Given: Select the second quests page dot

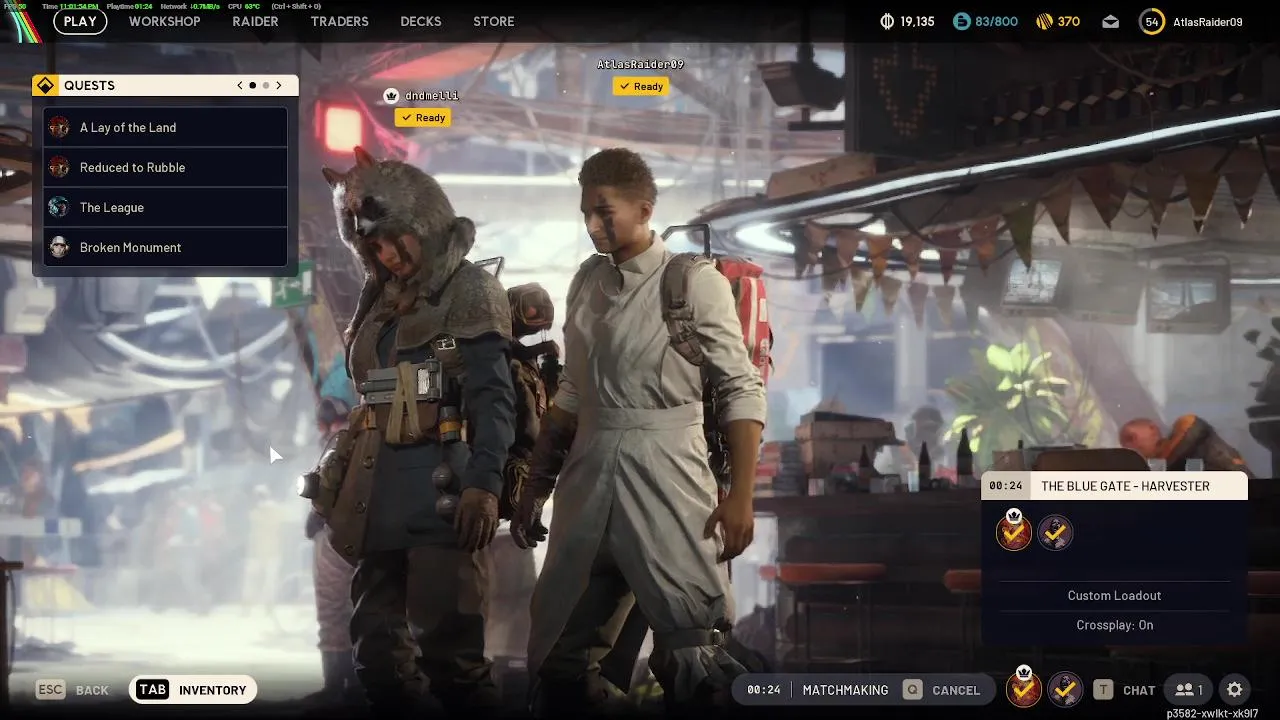Looking at the screenshot, I should tap(266, 85).
